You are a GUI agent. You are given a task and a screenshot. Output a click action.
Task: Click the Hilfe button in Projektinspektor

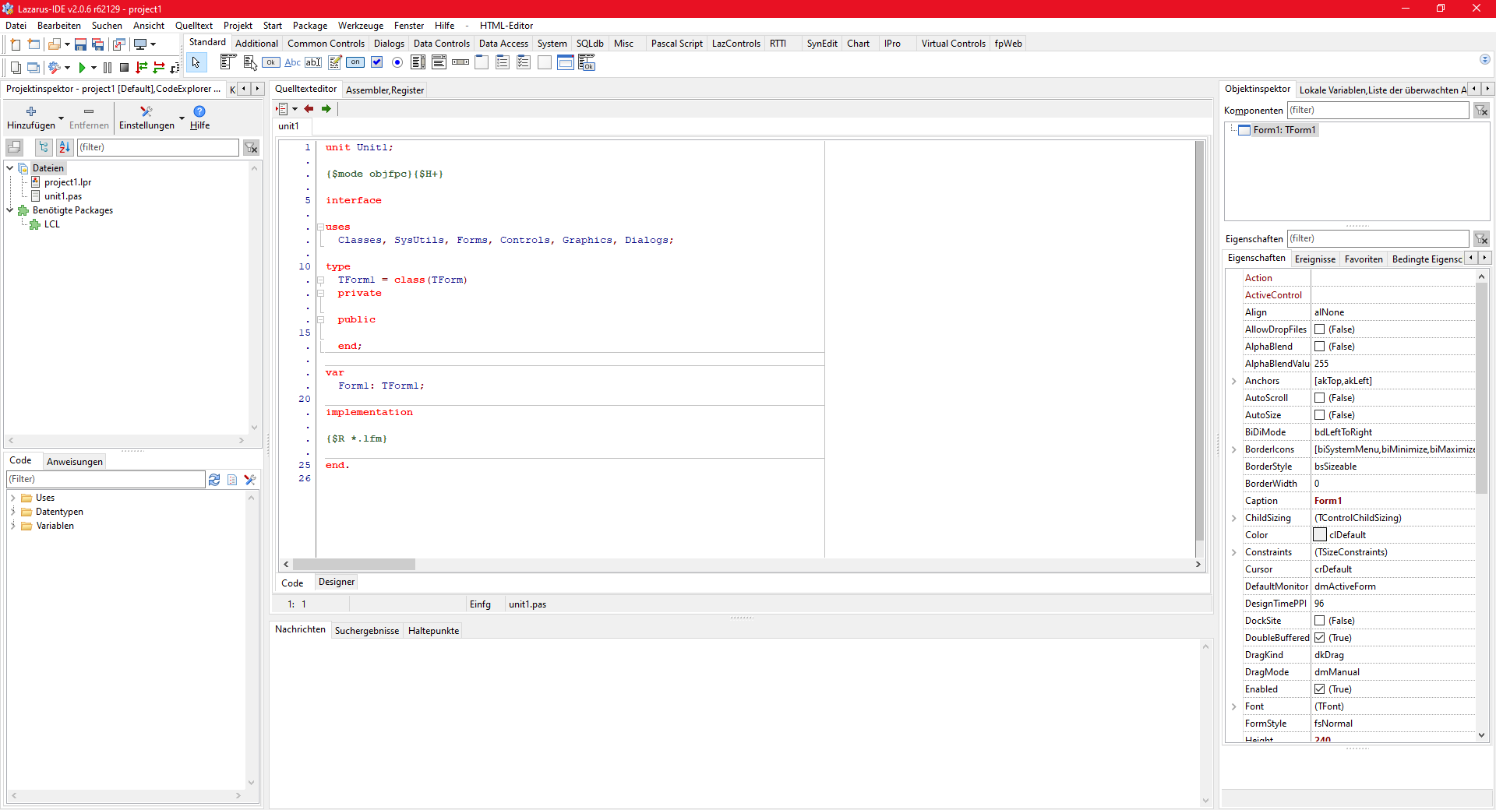[x=199, y=118]
